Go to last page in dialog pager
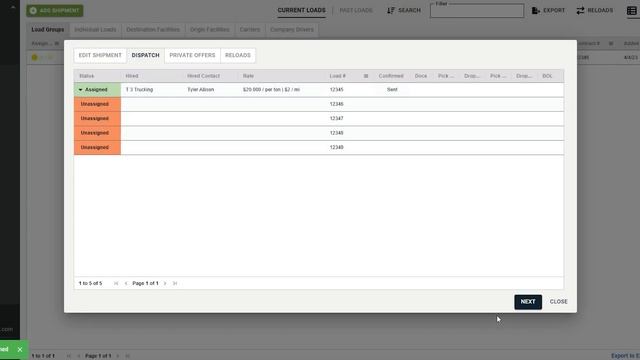 tap(175, 283)
